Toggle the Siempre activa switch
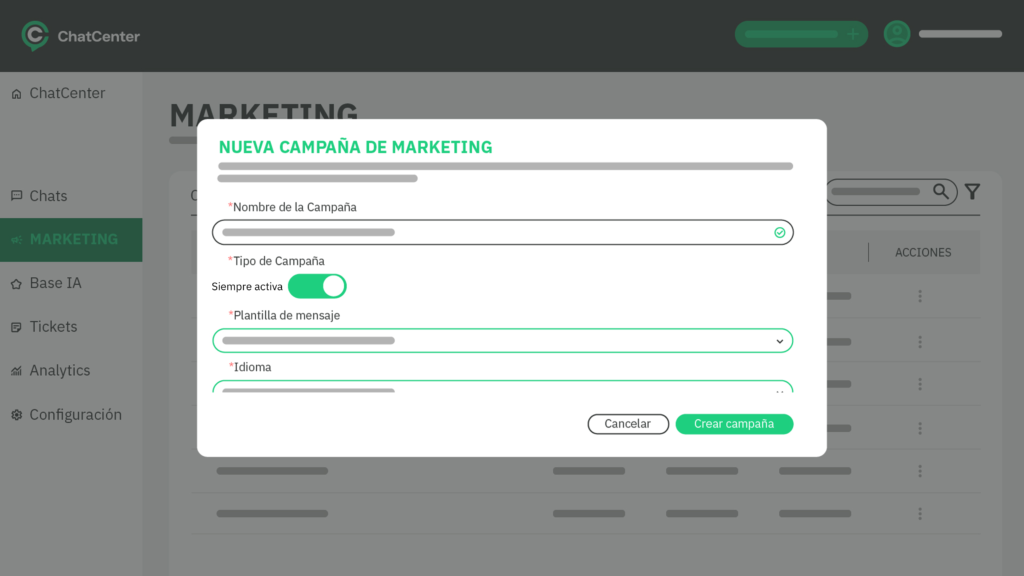This screenshot has height=576, width=1024. (317, 287)
